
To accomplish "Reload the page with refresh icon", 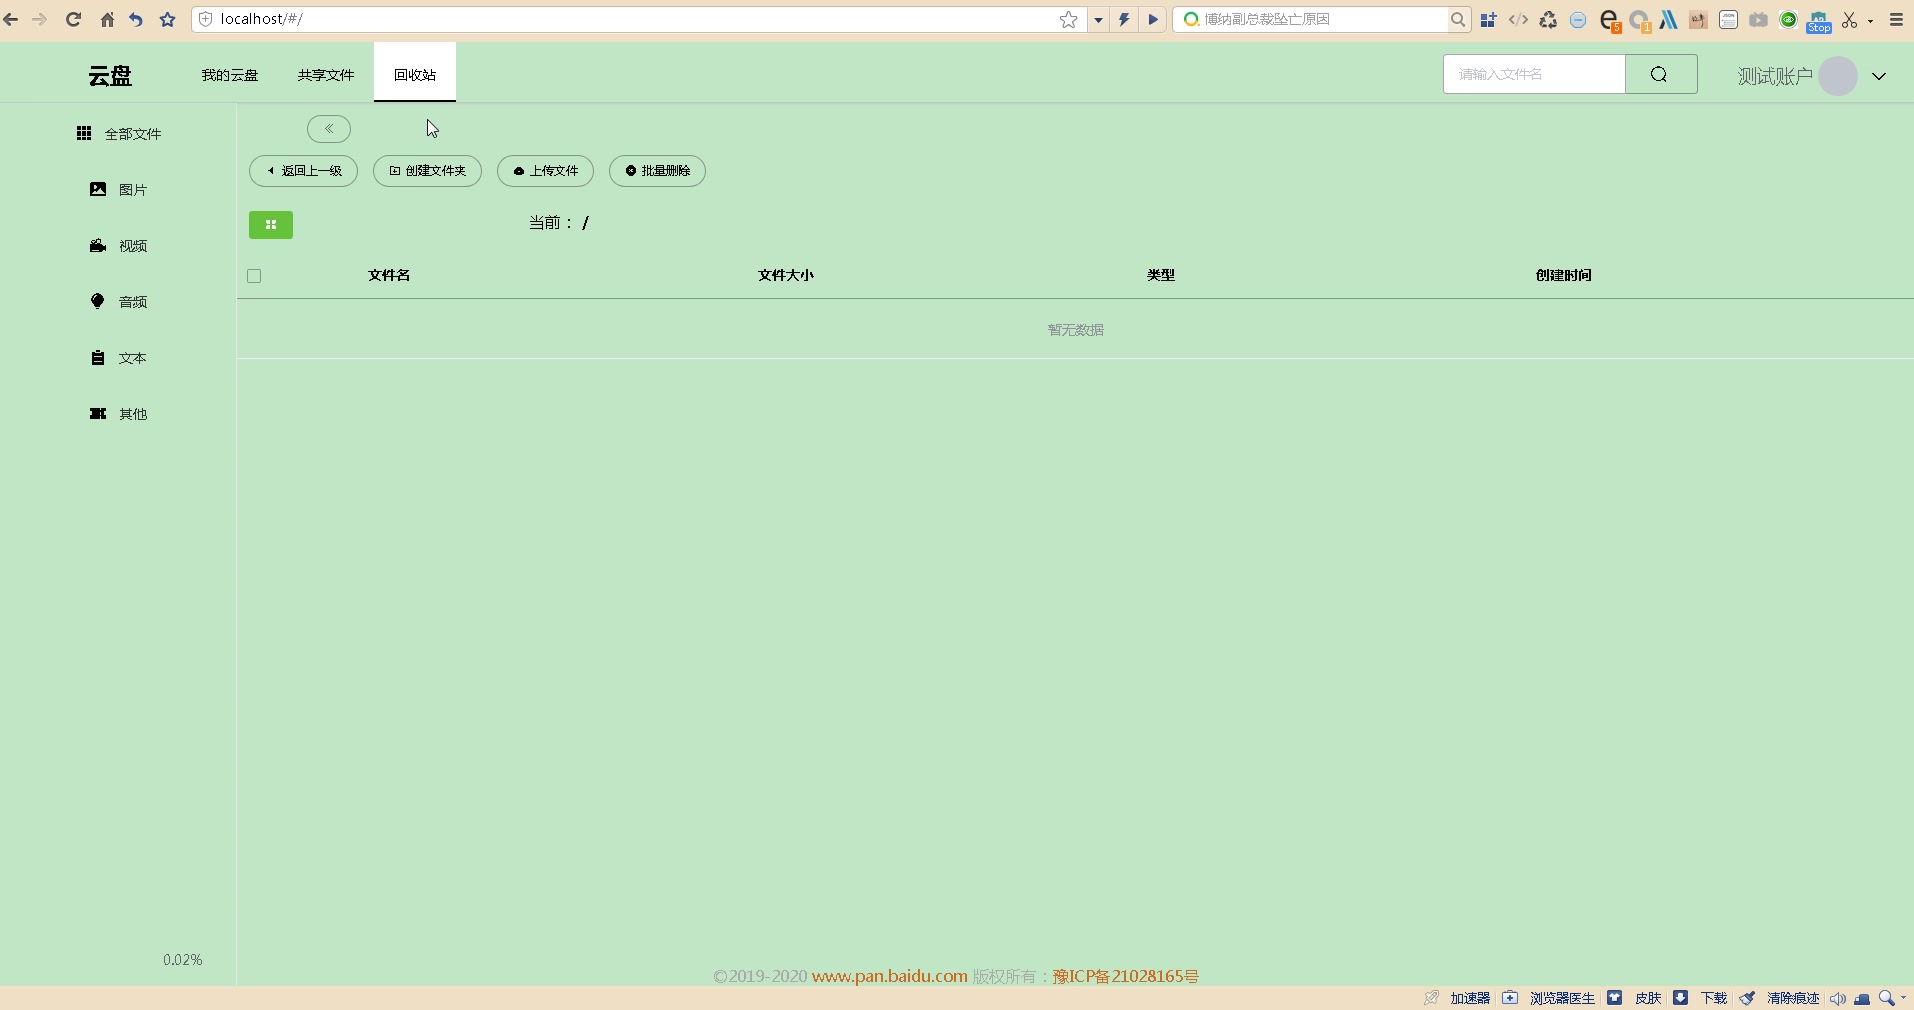I will (73, 19).
